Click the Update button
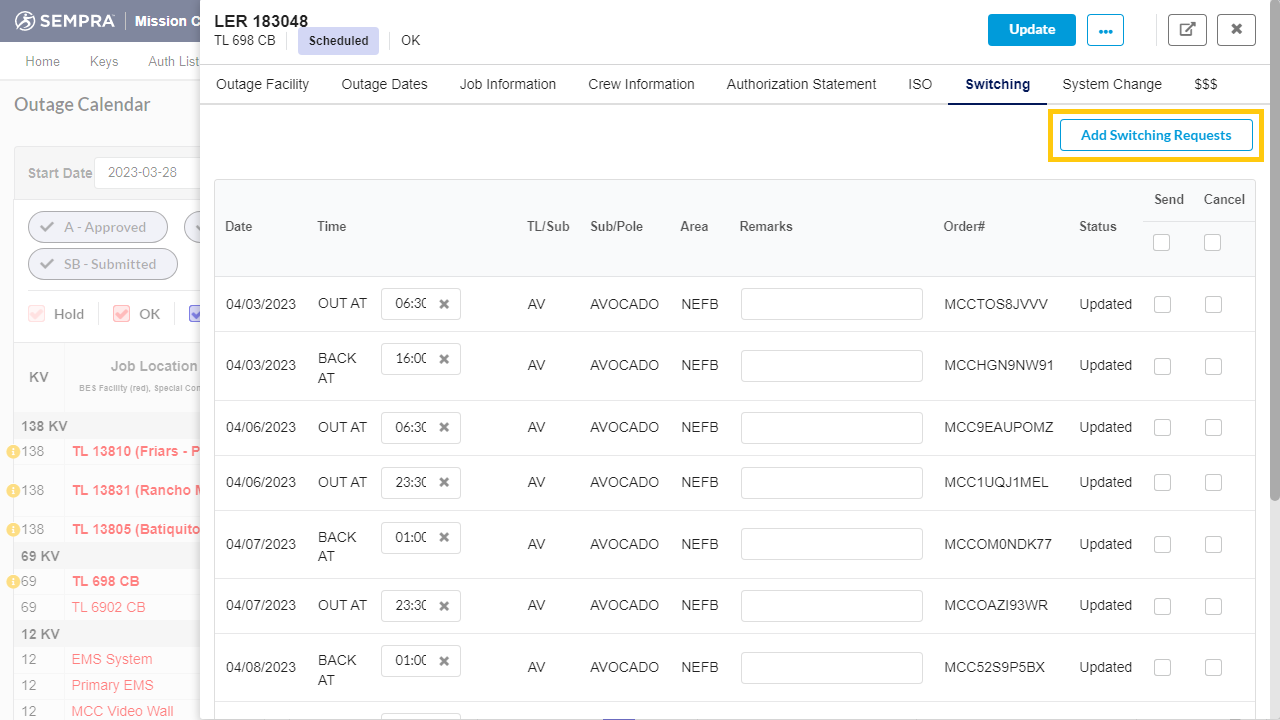Screen dimensions: 1280x720 [x=1031, y=30]
